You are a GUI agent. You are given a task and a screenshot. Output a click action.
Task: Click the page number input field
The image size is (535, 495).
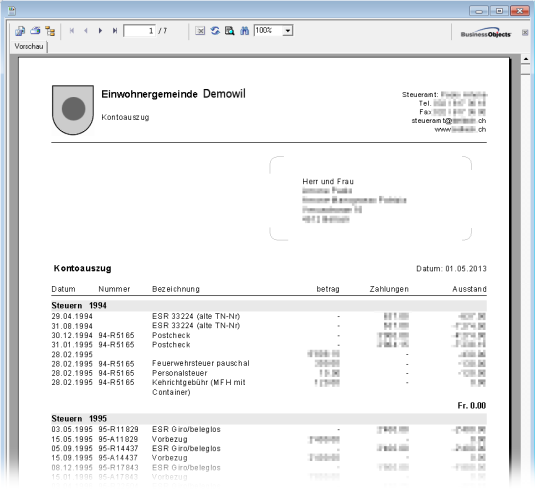[x=139, y=31]
